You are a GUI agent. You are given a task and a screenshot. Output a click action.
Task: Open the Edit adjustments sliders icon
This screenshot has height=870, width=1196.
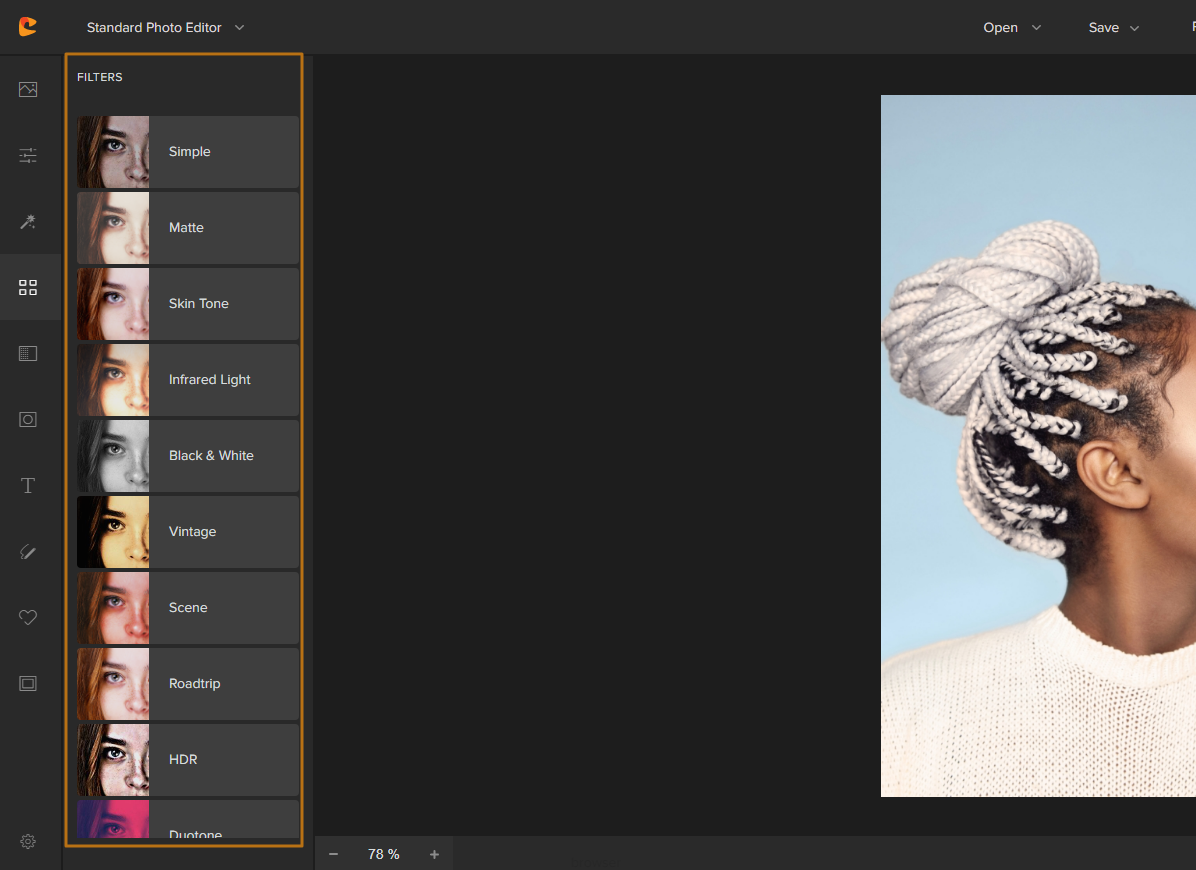click(x=28, y=155)
